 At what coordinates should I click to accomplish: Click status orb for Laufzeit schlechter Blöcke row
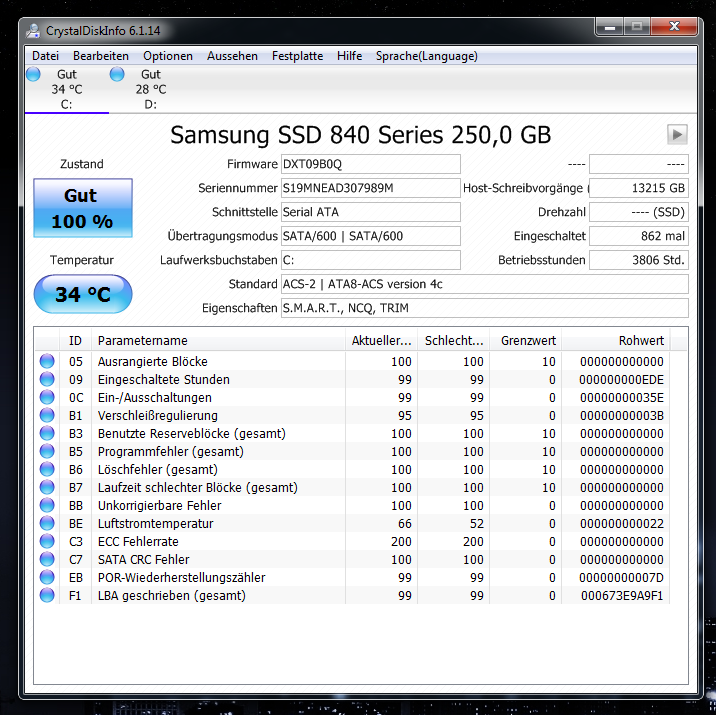(x=47, y=487)
